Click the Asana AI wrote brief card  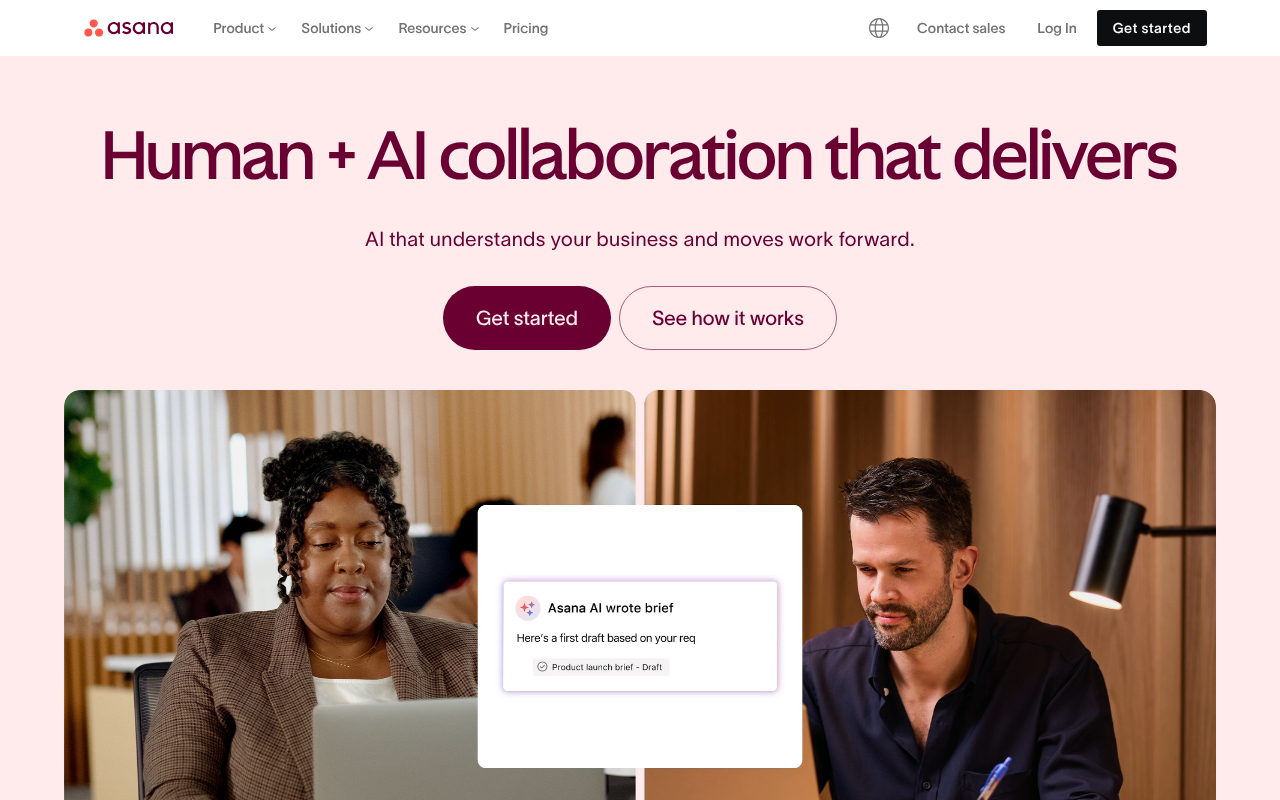pyautogui.click(x=640, y=636)
